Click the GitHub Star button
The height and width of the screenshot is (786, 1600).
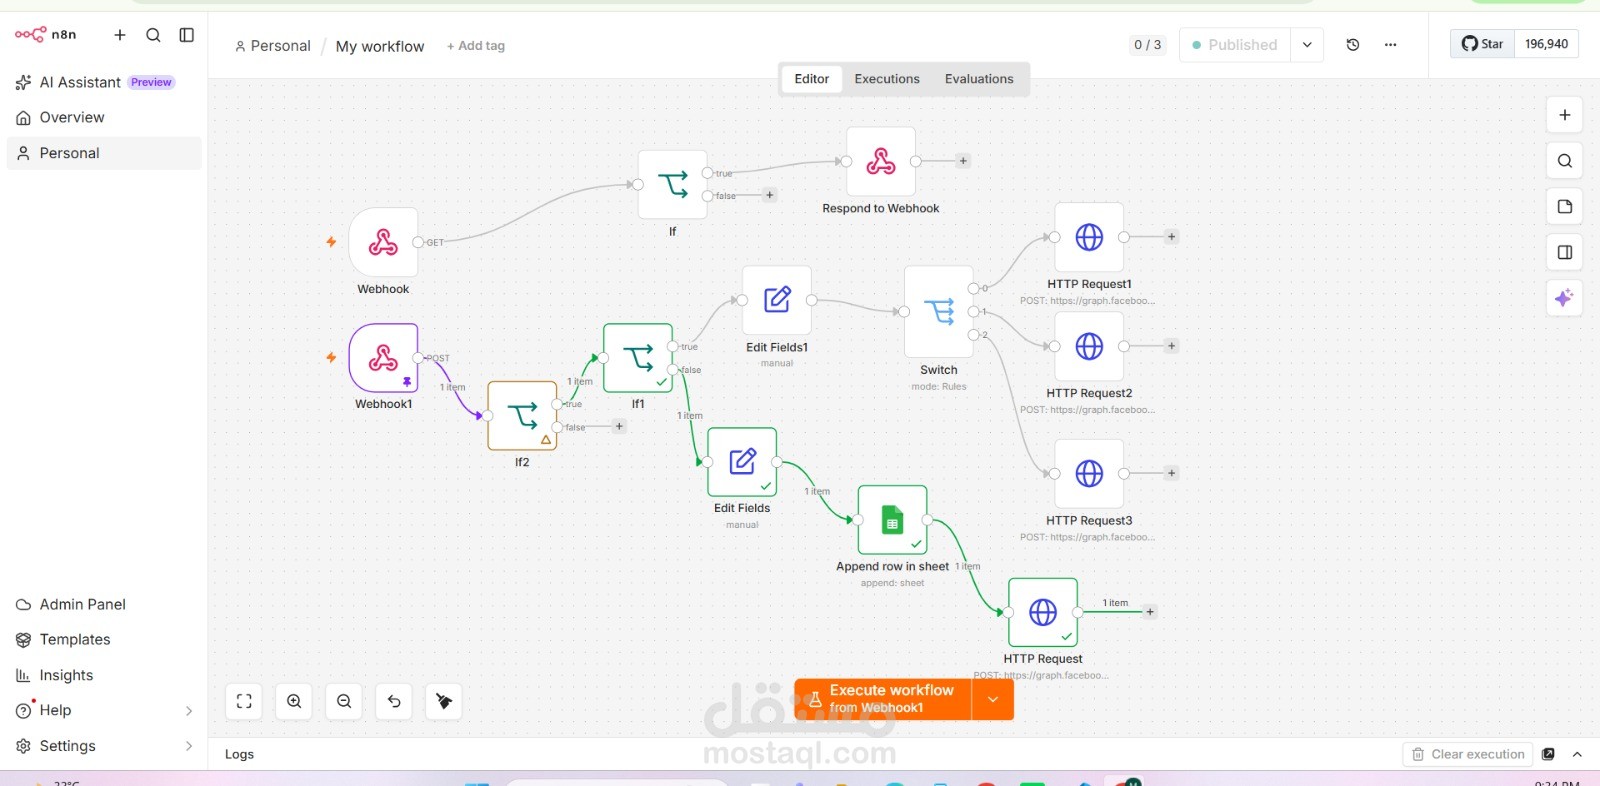pyautogui.click(x=1482, y=44)
